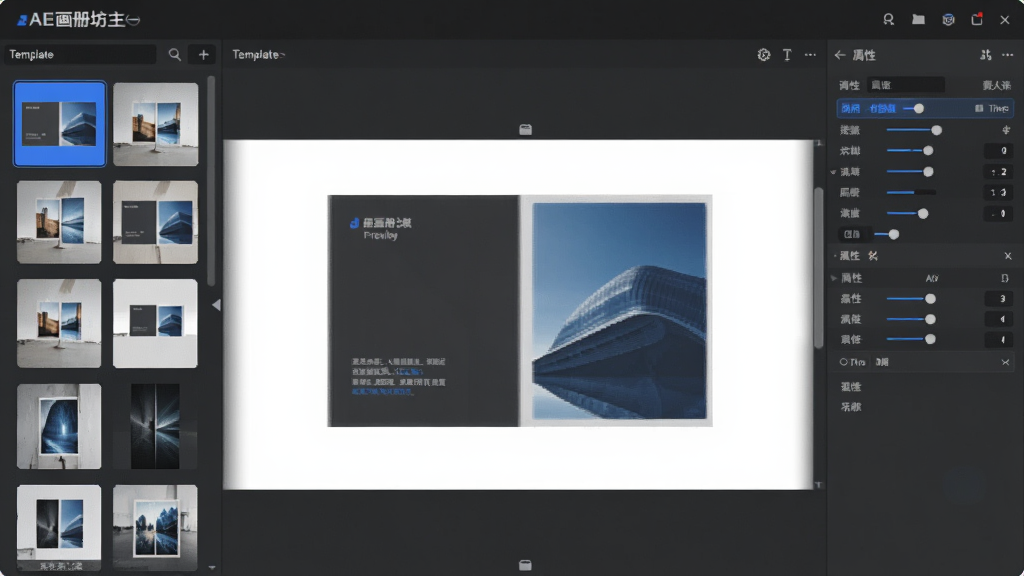Close the 属性 section with its X

point(1008,256)
